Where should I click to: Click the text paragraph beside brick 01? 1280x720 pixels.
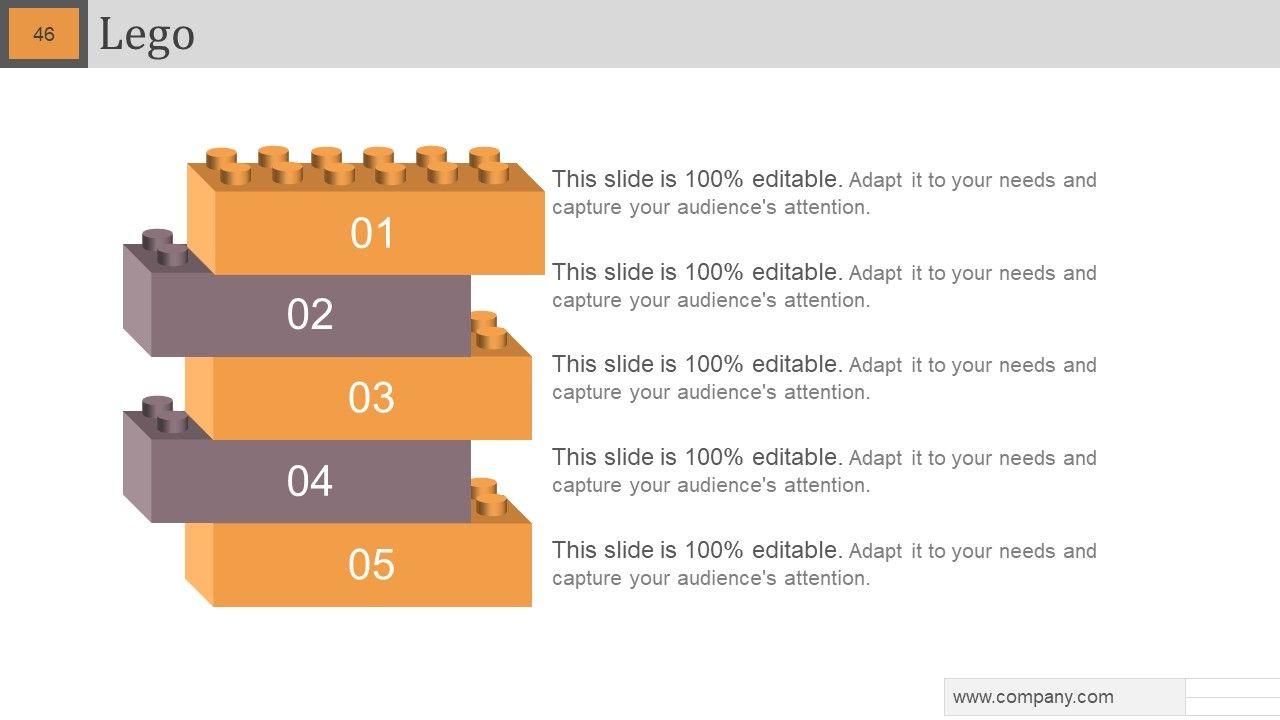pos(824,193)
